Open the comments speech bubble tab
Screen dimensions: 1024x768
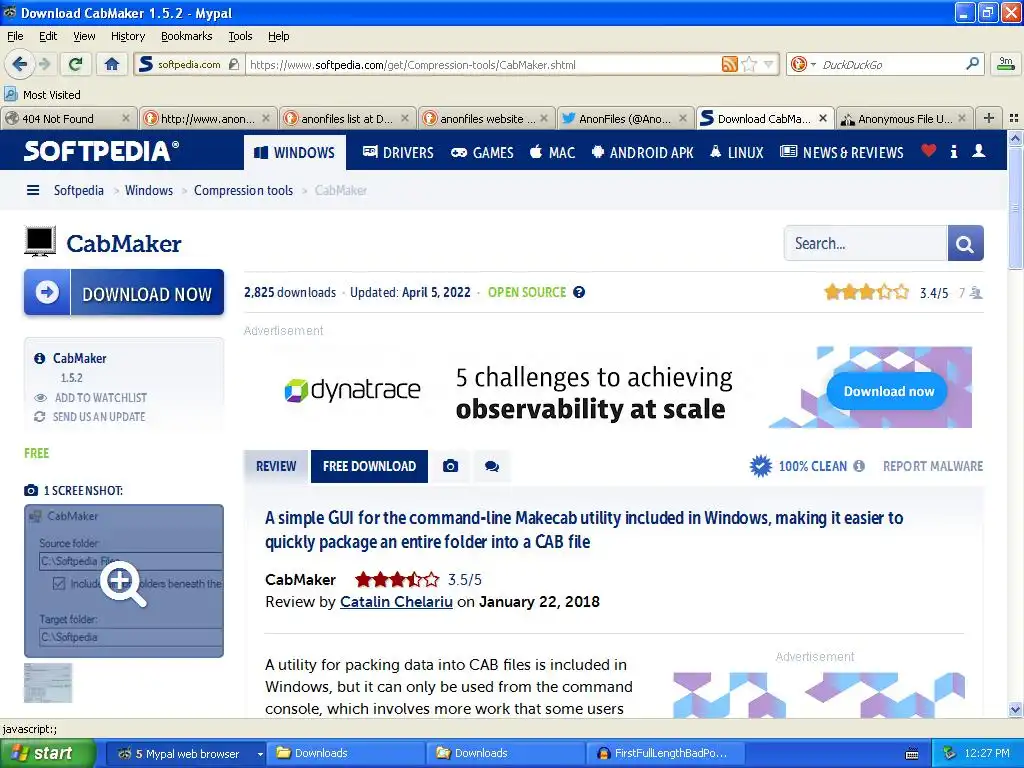(x=492, y=466)
